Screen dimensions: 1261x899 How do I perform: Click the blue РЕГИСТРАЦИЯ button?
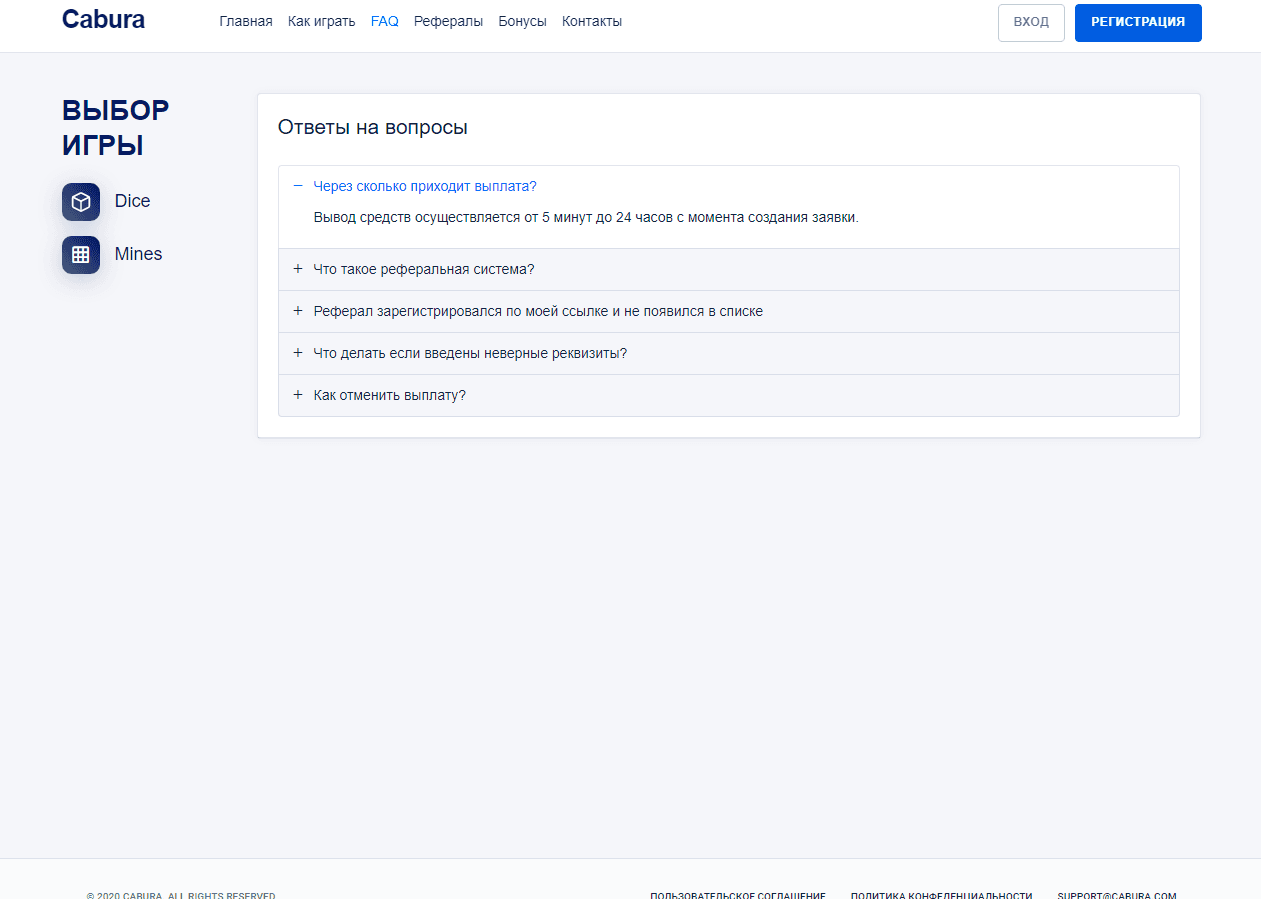point(1138,23)
